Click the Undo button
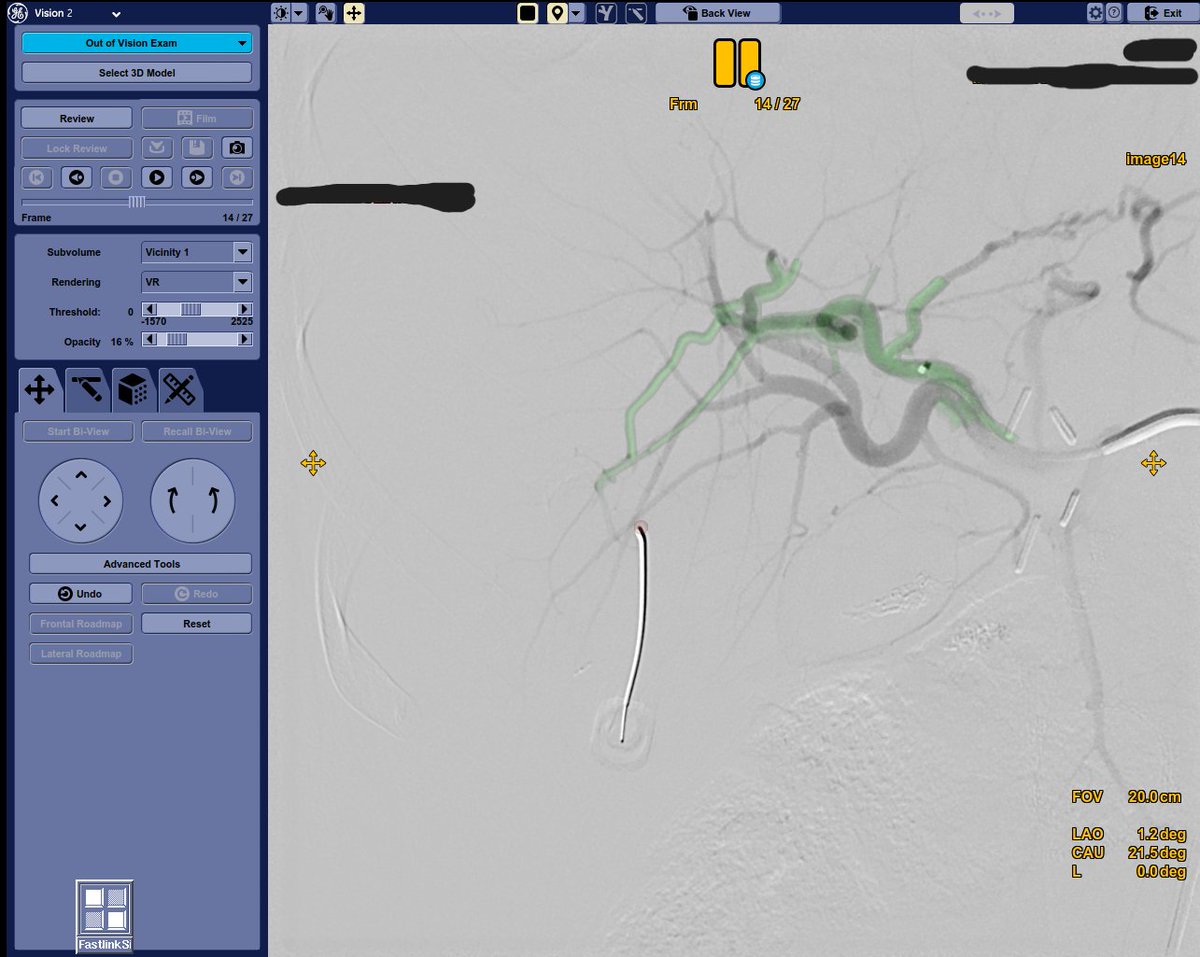1200x957 pixels. pyautogui.click(x=81, y=594)
